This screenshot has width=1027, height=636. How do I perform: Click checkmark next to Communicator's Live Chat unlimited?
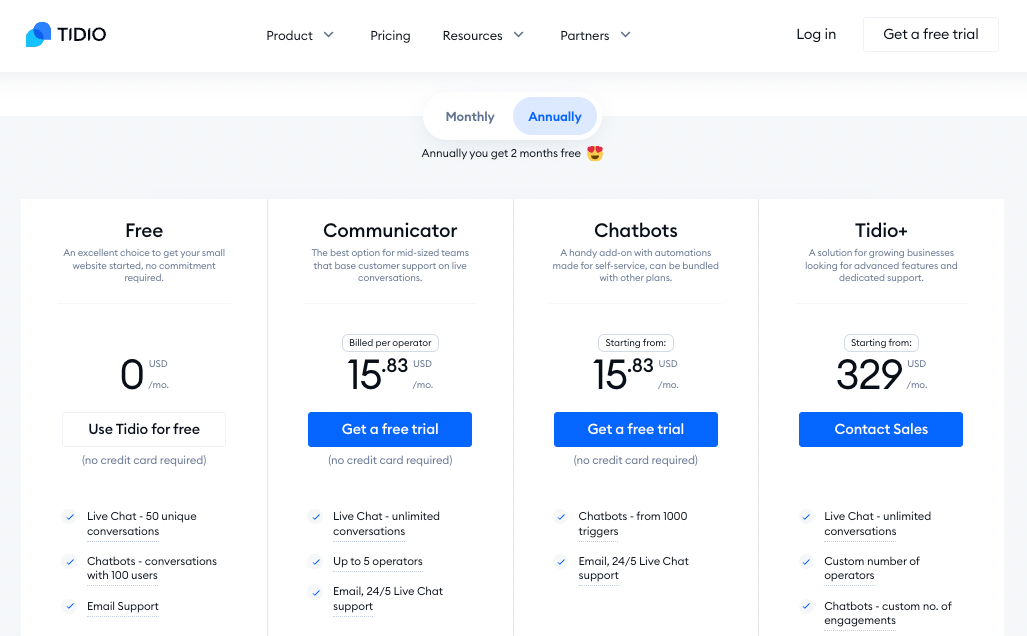tap(316, 517)
